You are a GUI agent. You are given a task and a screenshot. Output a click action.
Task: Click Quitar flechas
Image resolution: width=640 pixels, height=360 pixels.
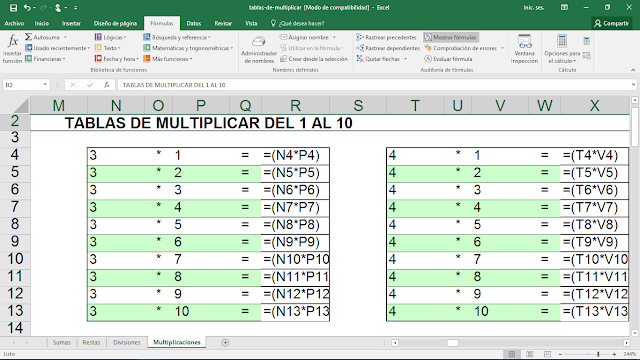coord(378,59)
